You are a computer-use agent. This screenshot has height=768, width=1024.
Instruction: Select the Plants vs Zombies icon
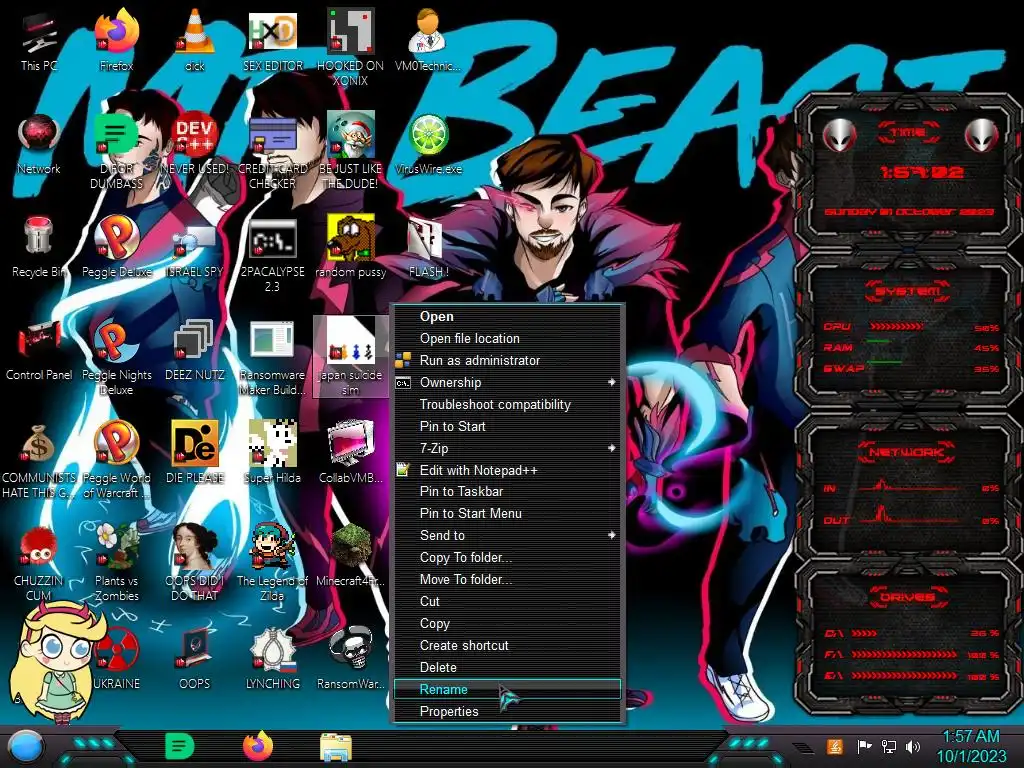pos(116,563)
